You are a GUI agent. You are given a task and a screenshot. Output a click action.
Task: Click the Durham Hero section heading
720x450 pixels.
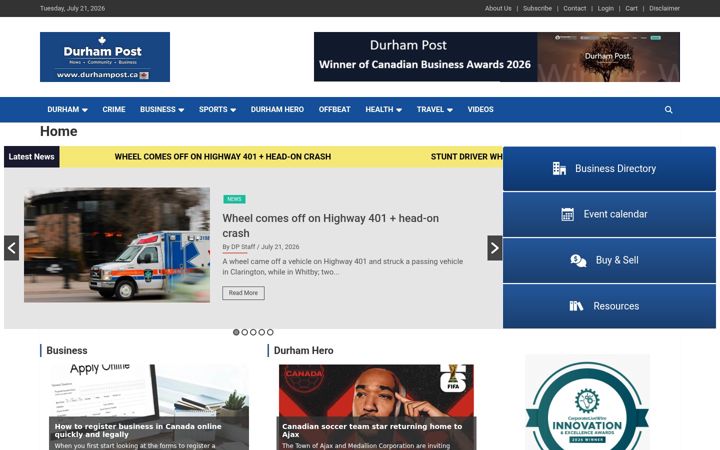[x=304, y=350]
